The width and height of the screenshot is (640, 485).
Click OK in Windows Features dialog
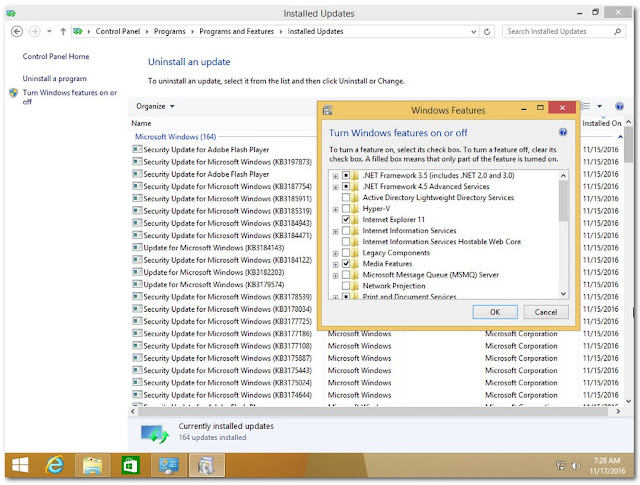(495, 312)
